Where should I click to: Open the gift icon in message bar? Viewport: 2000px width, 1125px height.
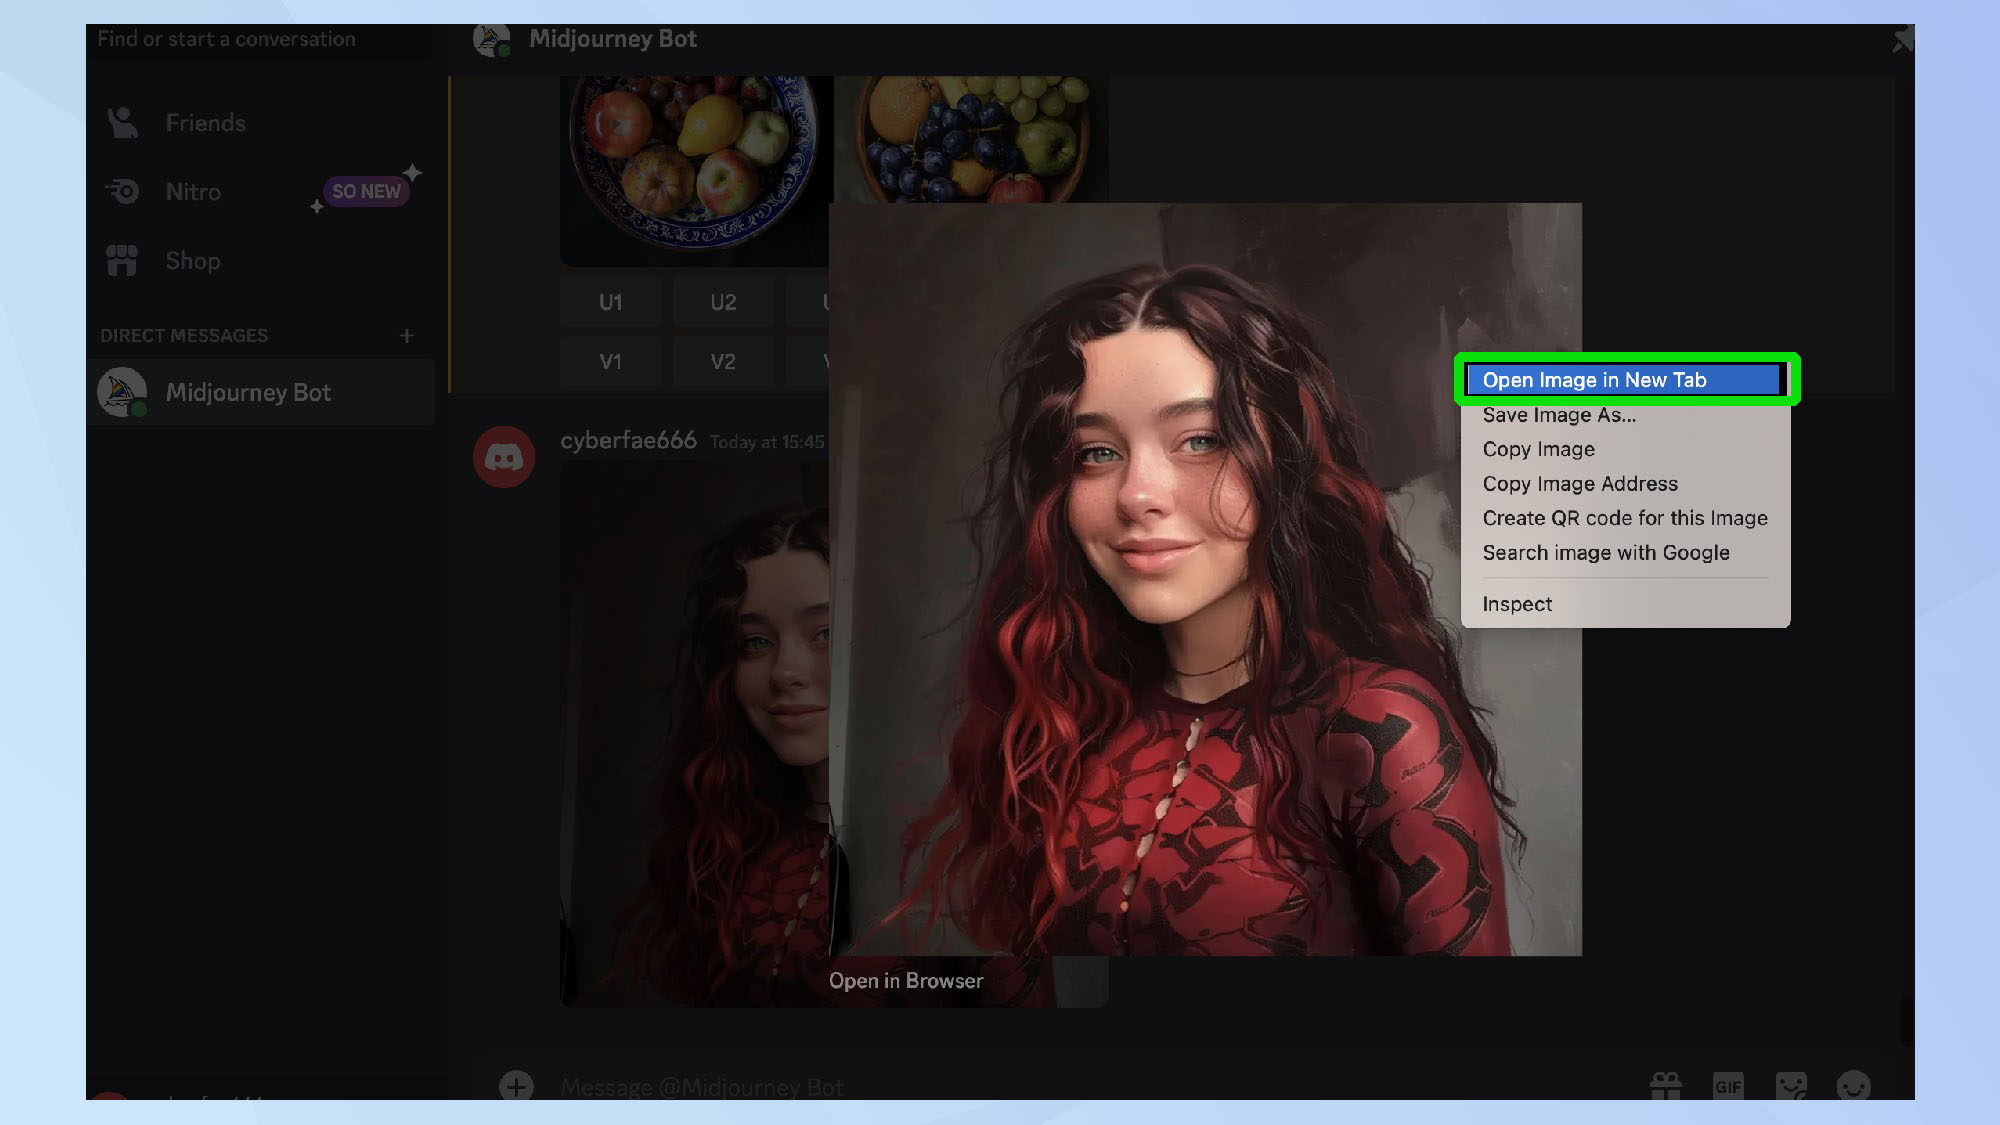coord(1665,1086)
